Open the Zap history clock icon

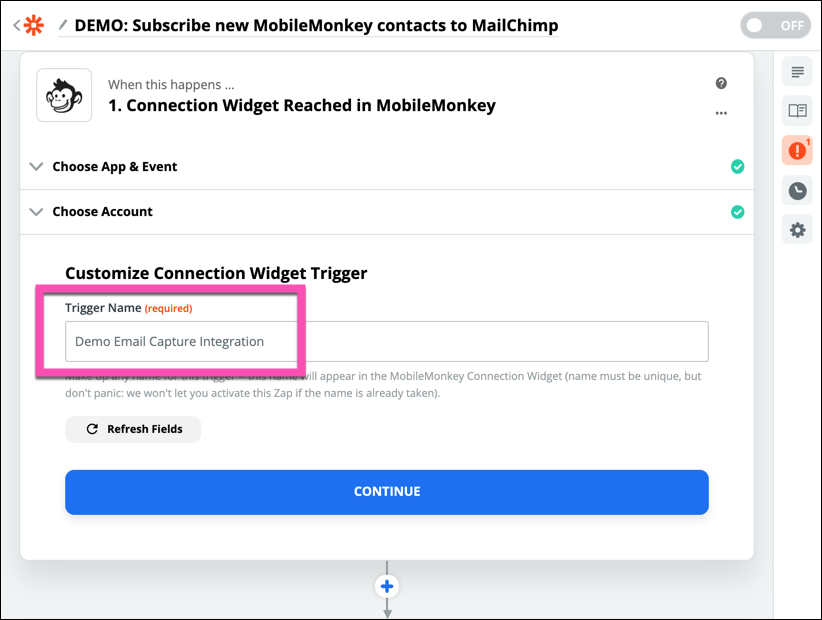pyautogui.click(x=797, y=190)
